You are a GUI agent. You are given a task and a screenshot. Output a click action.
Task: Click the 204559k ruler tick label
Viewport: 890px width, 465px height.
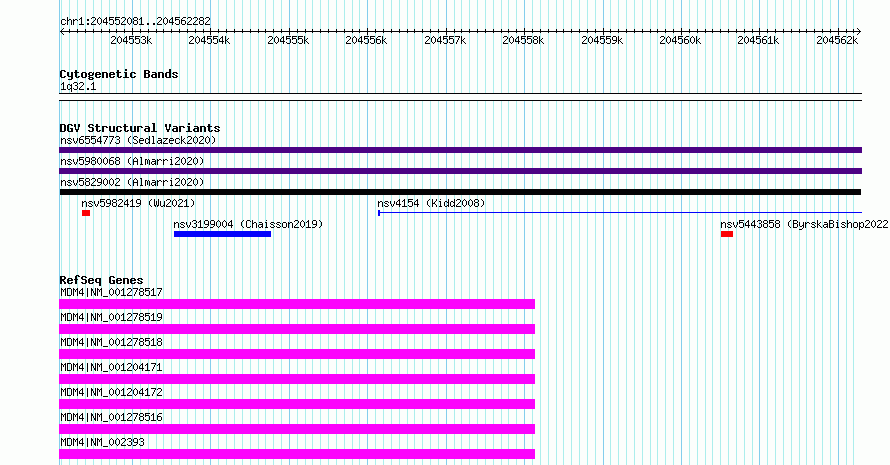click(602, 40)
